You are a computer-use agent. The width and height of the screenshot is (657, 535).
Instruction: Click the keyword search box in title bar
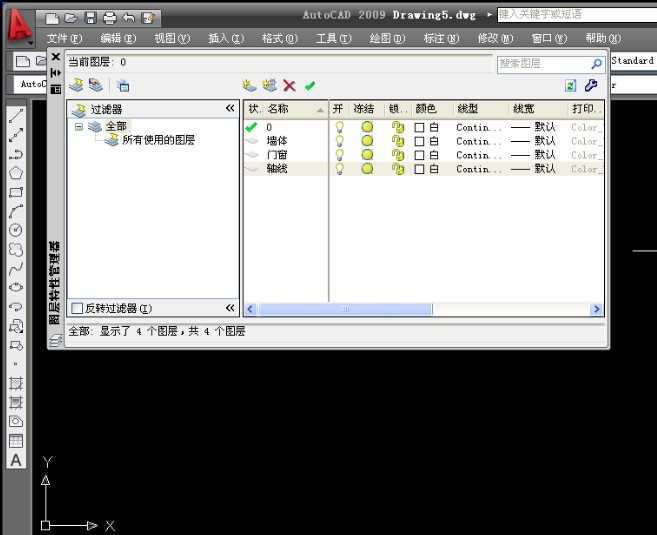point(577,15)
